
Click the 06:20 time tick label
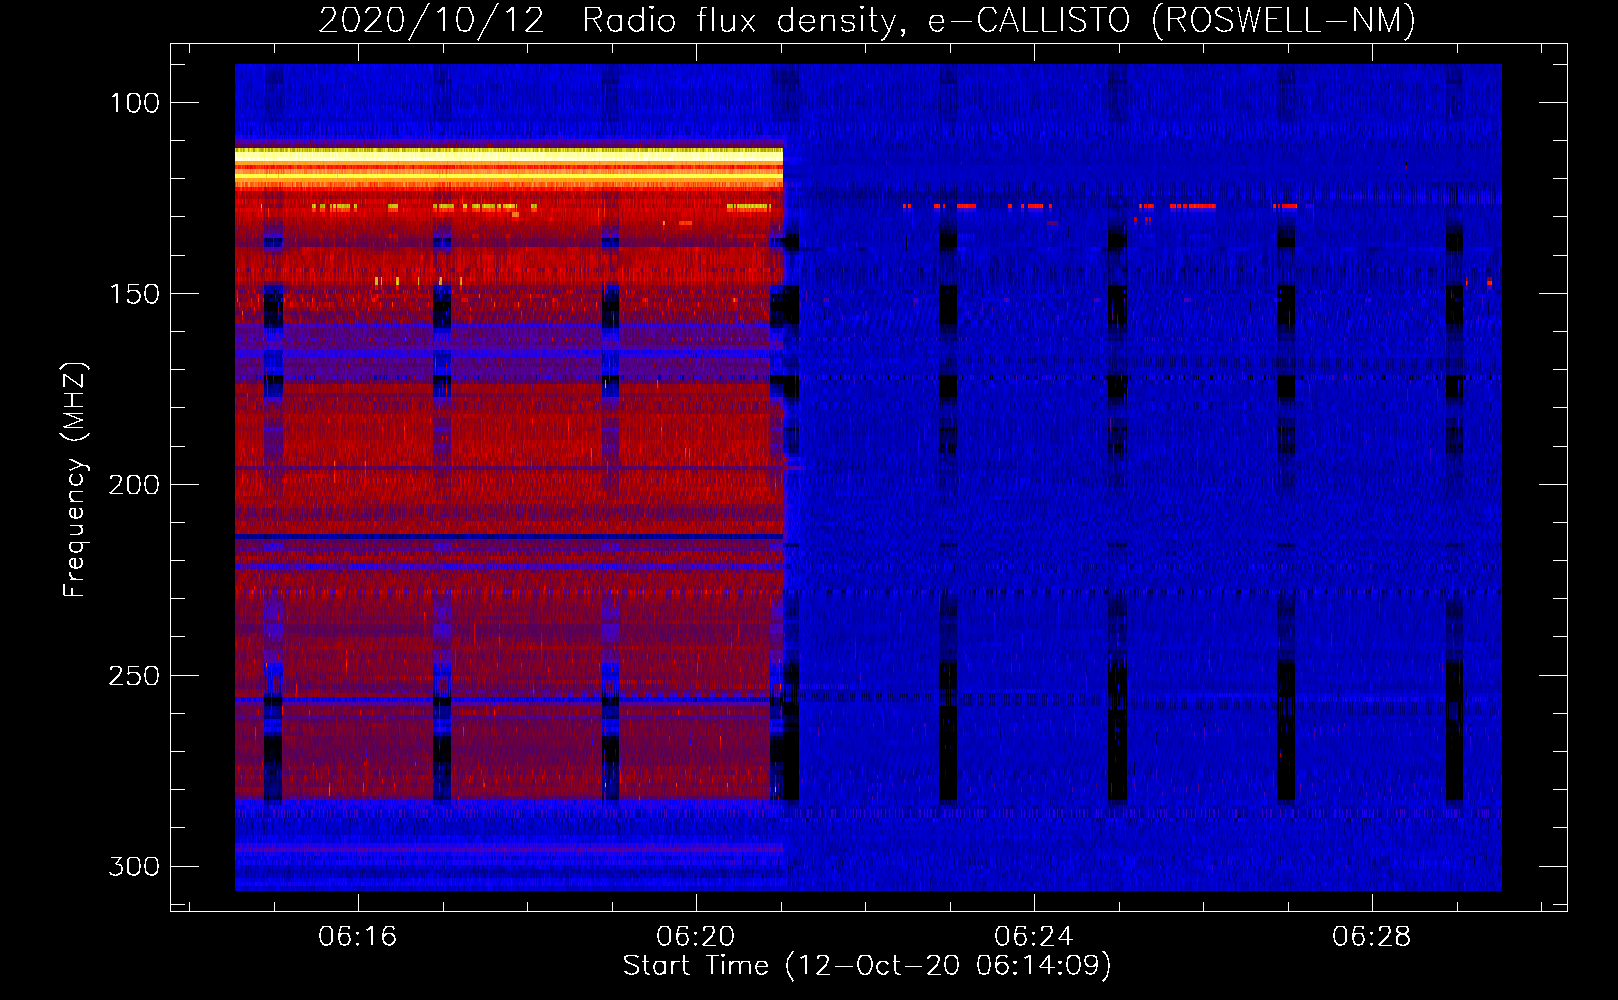(x=695, y=936)
